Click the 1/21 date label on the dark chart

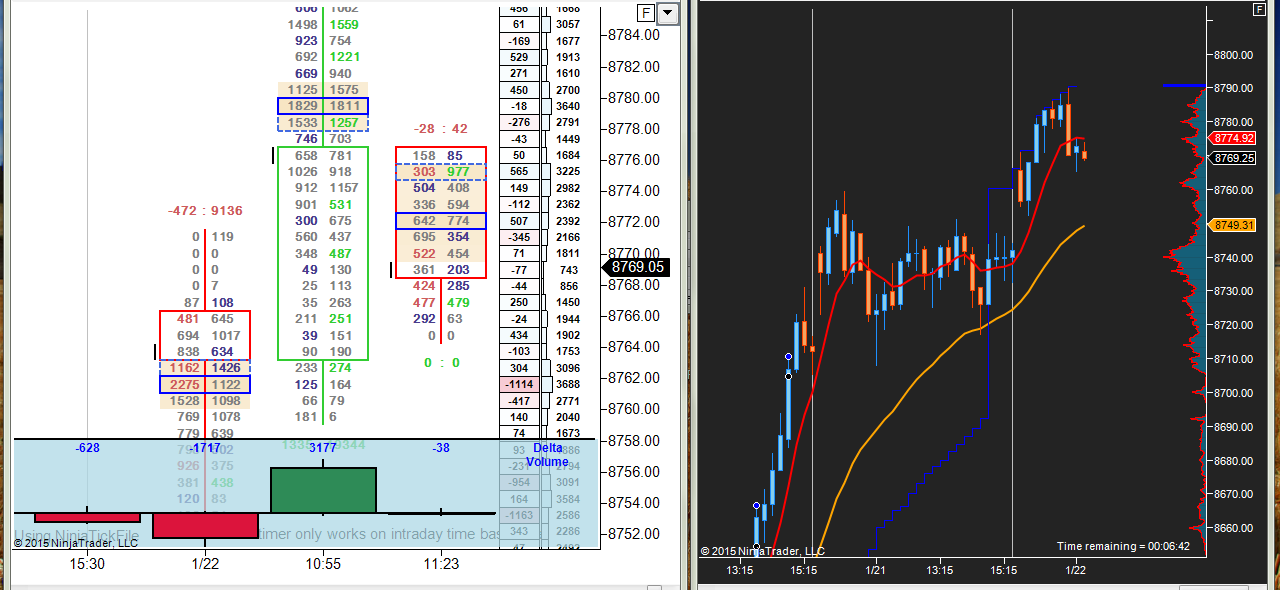[875, 570]
